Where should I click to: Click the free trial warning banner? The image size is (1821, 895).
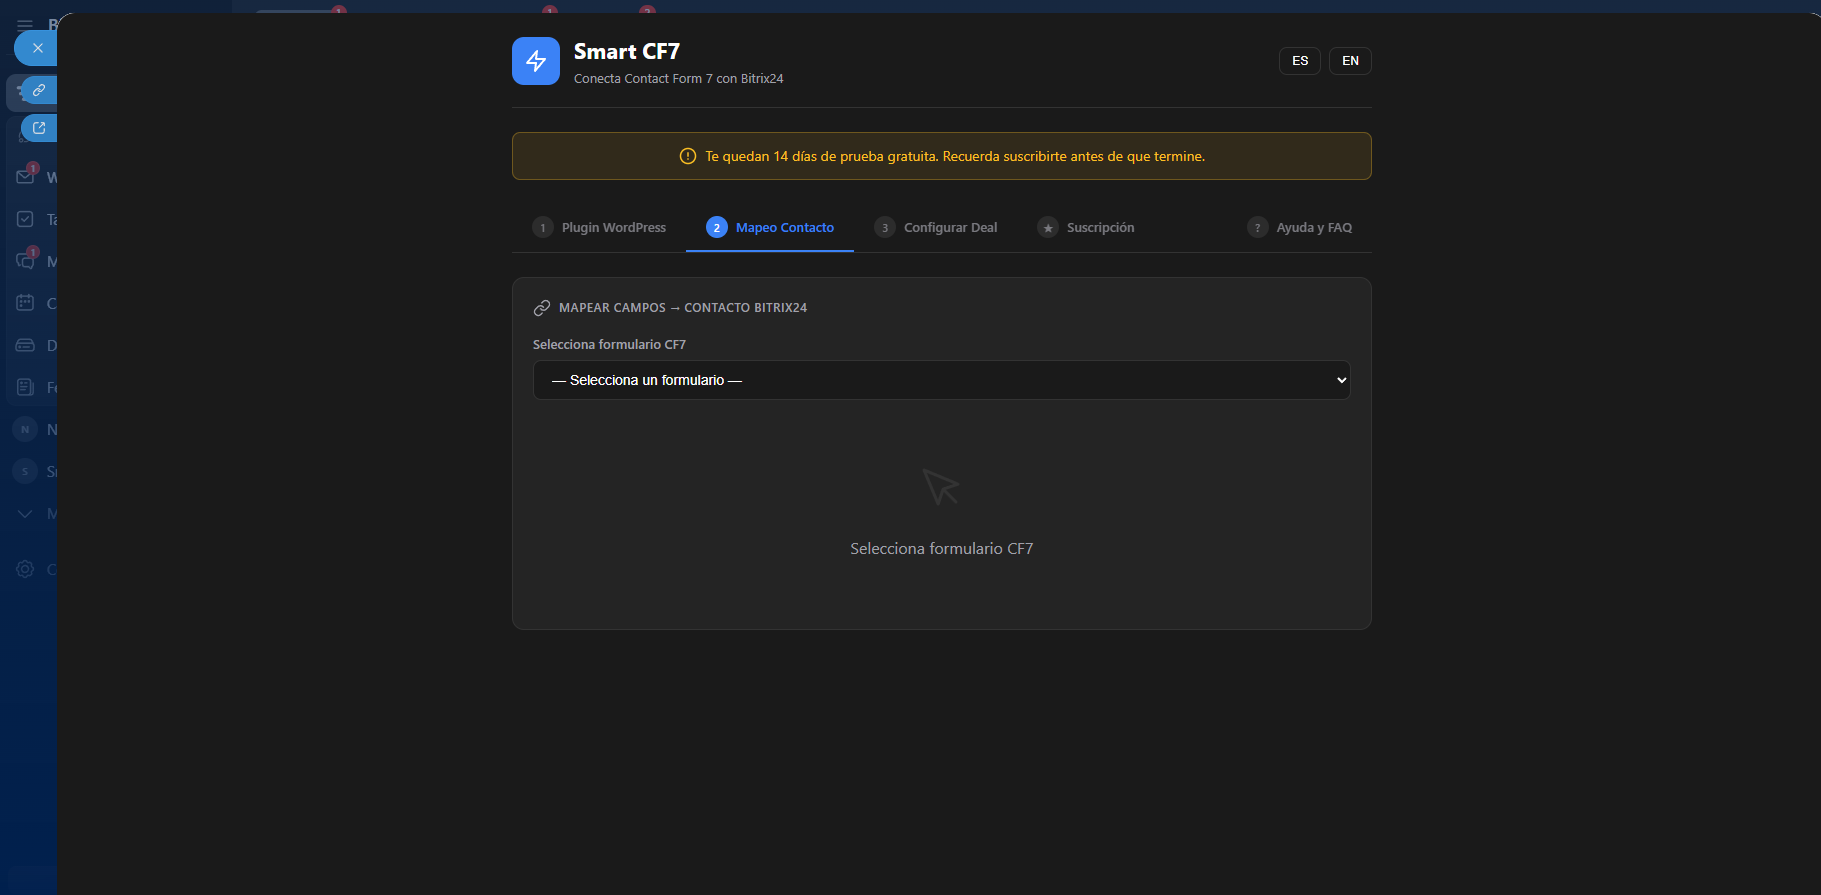(x=941, y=156)
